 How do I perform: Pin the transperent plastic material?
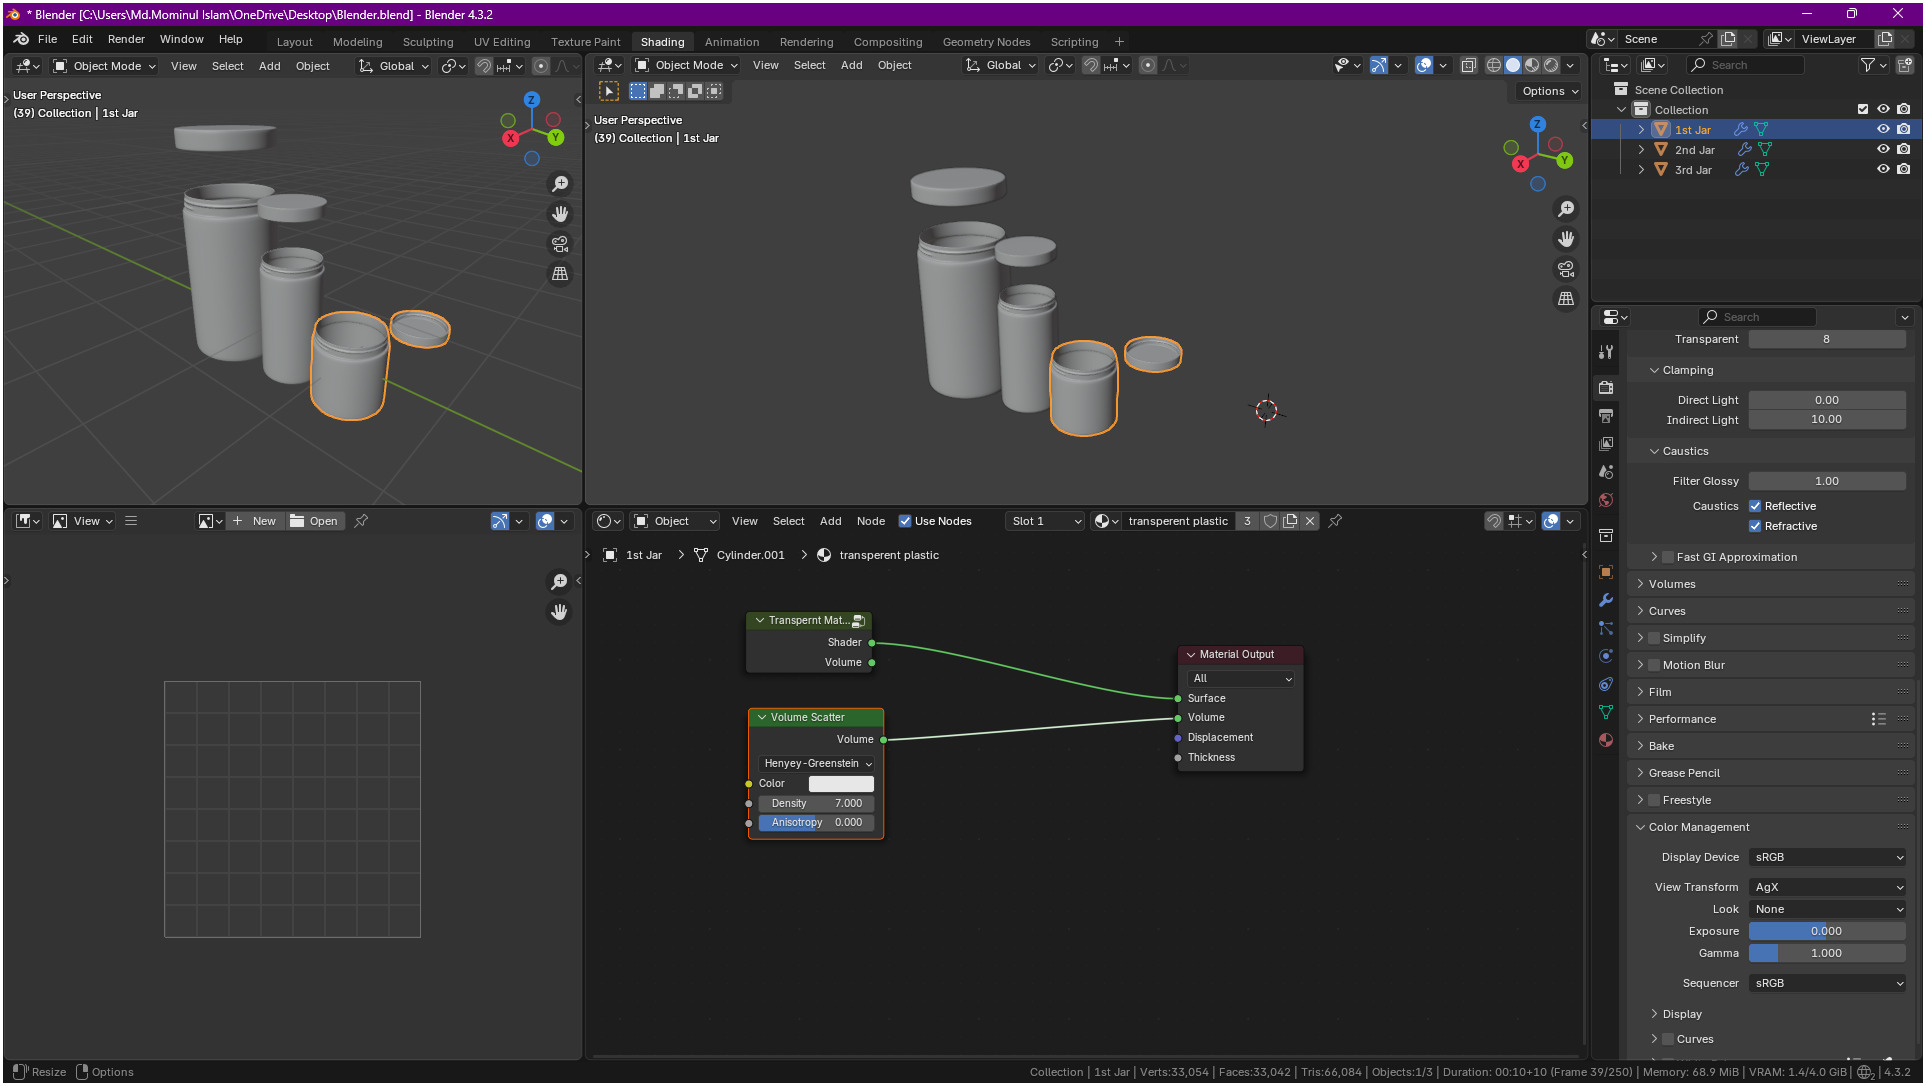coord(1335,521)
